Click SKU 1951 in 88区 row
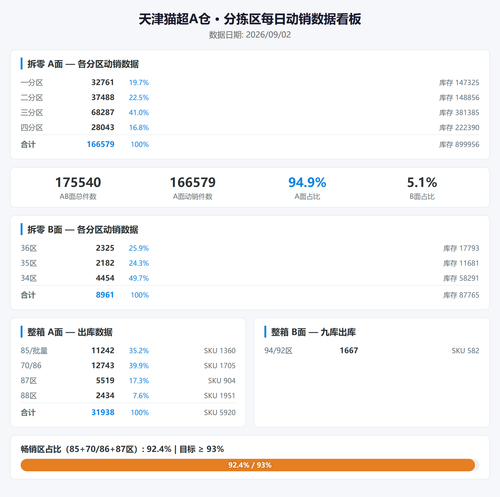500x497 pixels. click(220, 395)
